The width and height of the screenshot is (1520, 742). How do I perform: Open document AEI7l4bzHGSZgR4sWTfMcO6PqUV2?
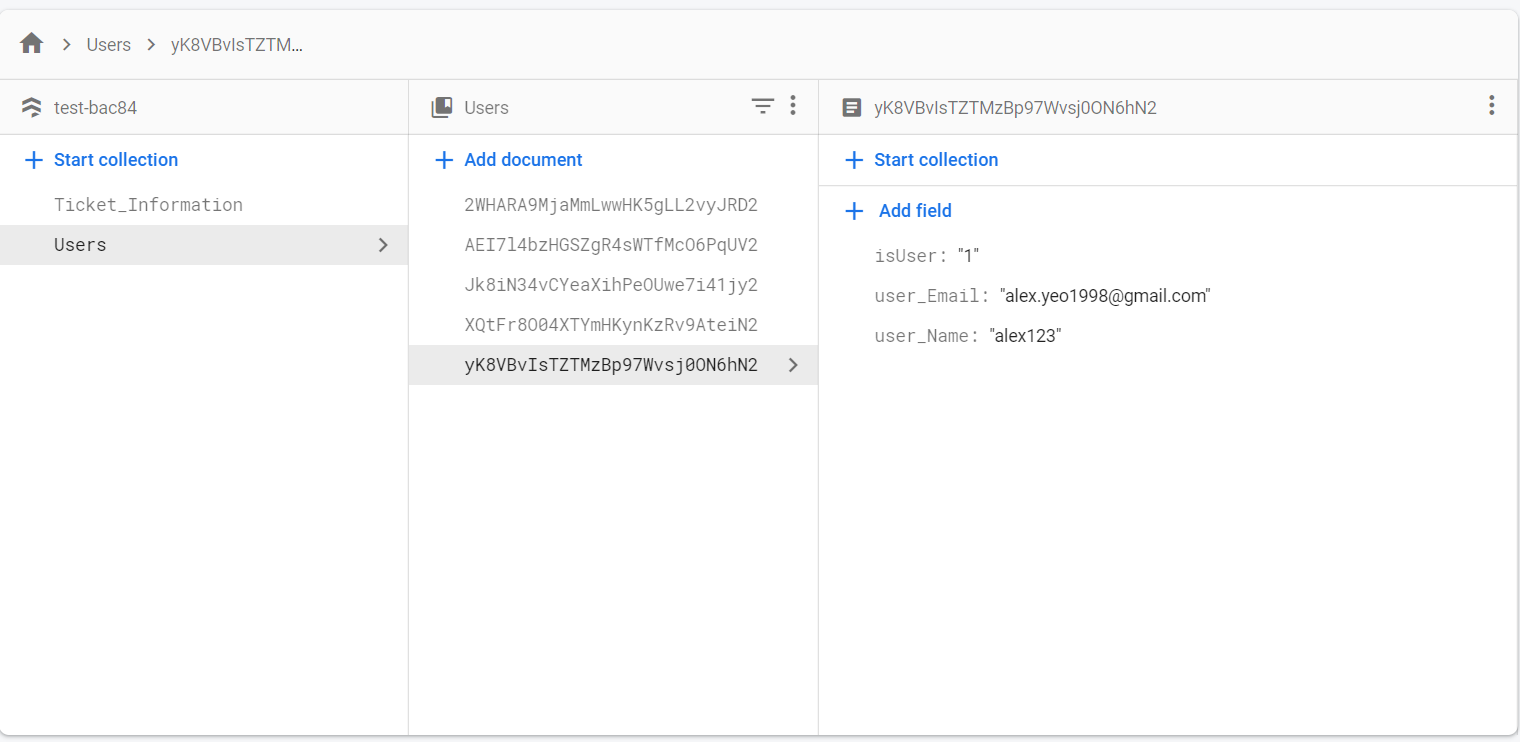tap(613, 245)
